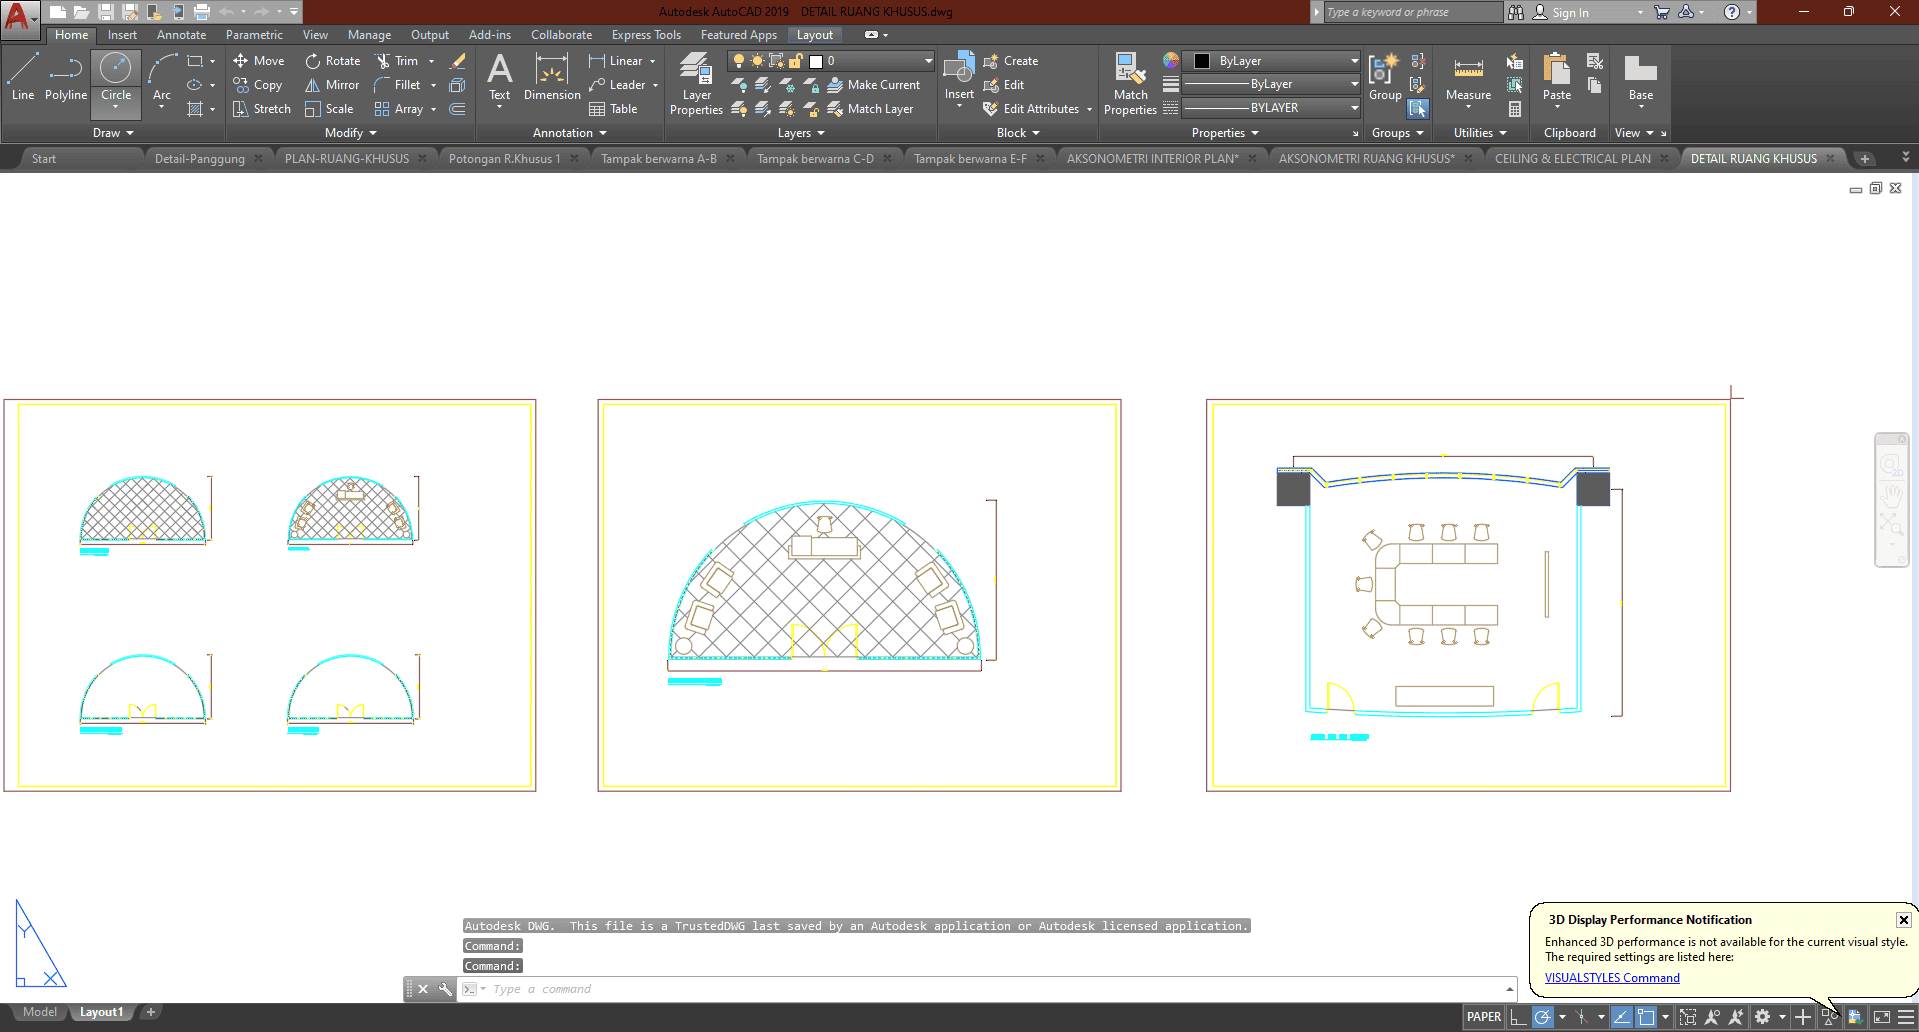Open the VISUALSTYLES Command link

[x=1612, y=978]
